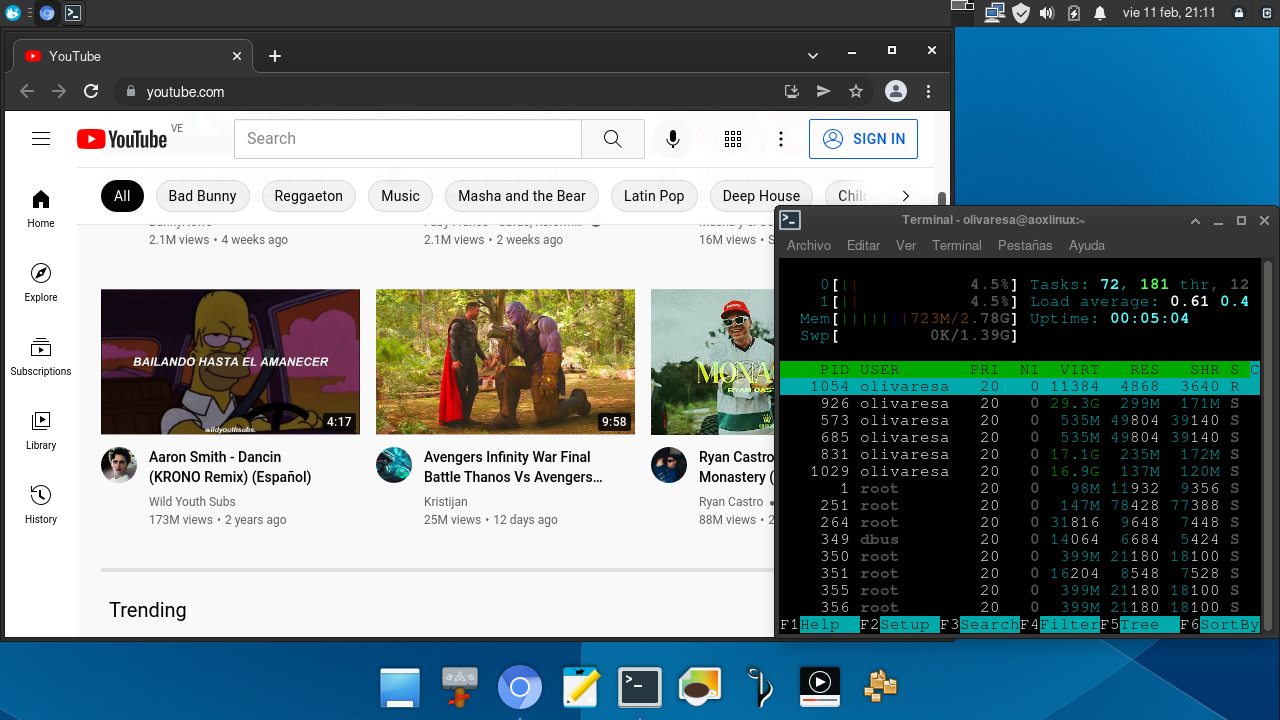Open Kristijan channel avatar
This screenshot has width=1280, height=720.
(394, 465)
